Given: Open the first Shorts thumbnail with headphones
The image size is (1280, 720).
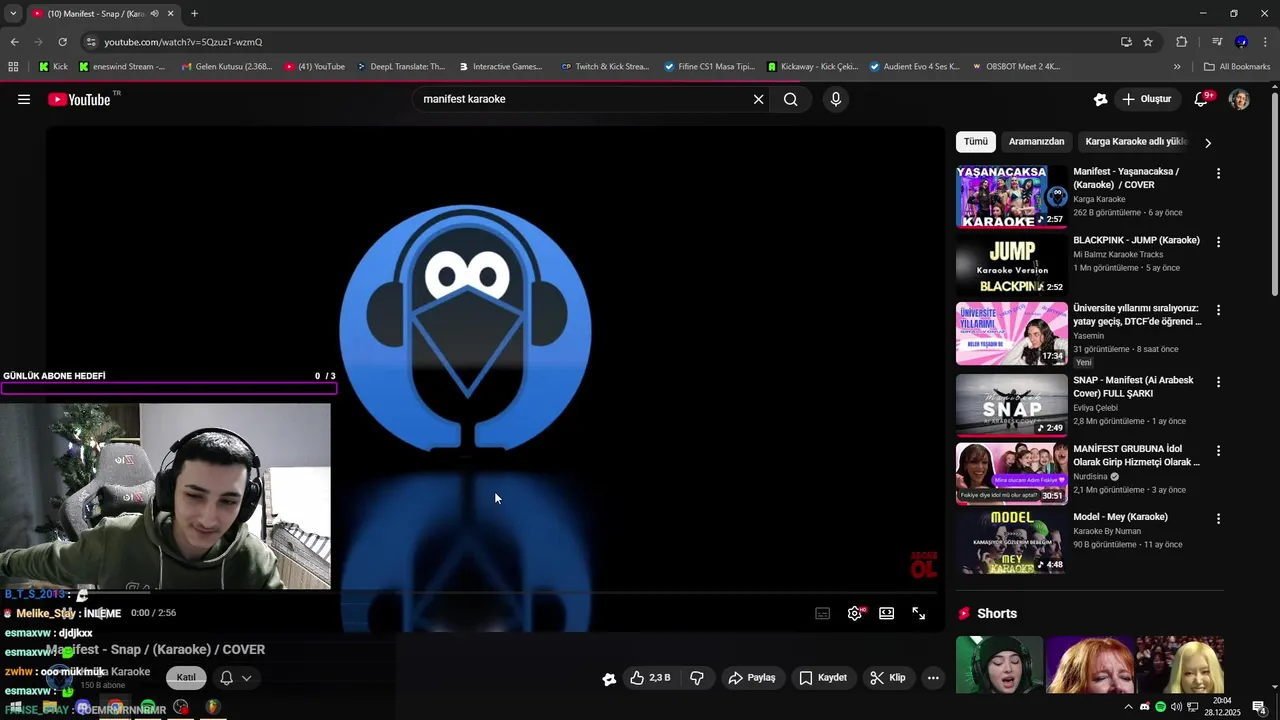Looking at the screenshot, I should point(999,665).
